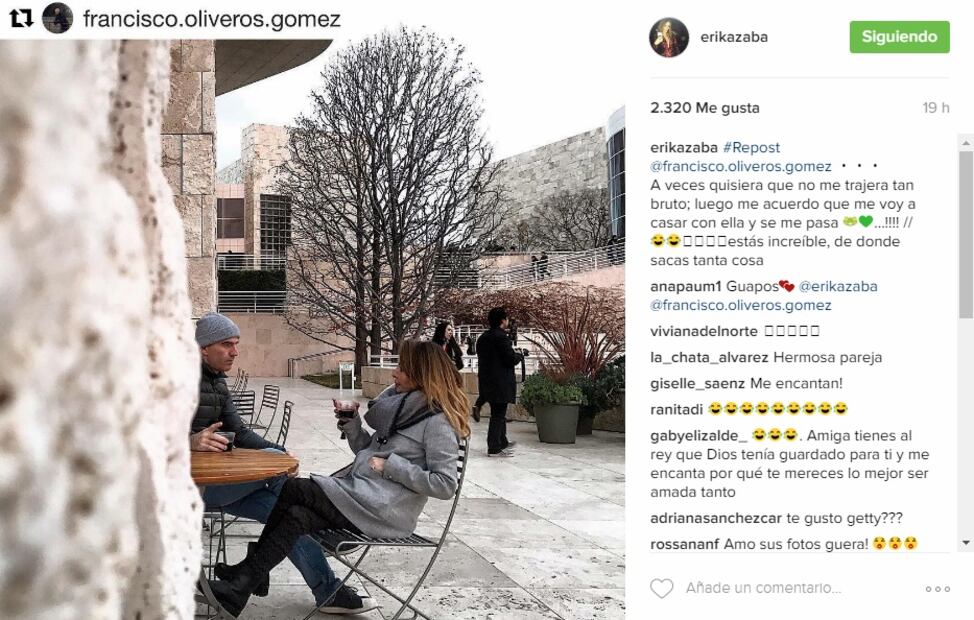The image size is (974, 620).
Task: View the 2.320 Me gusta likes
Action: click(704, 107)
